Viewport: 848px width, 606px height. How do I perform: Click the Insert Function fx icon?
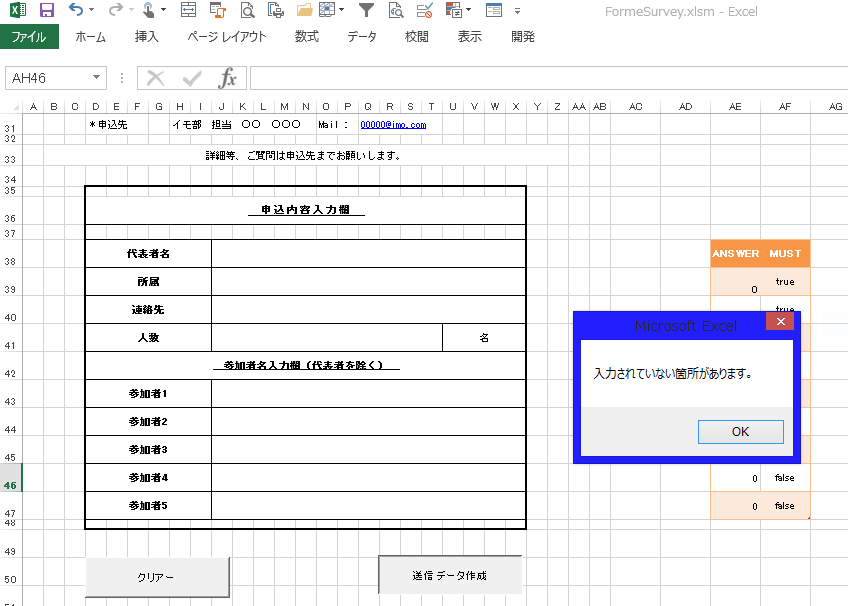click(x=228, y=78)
